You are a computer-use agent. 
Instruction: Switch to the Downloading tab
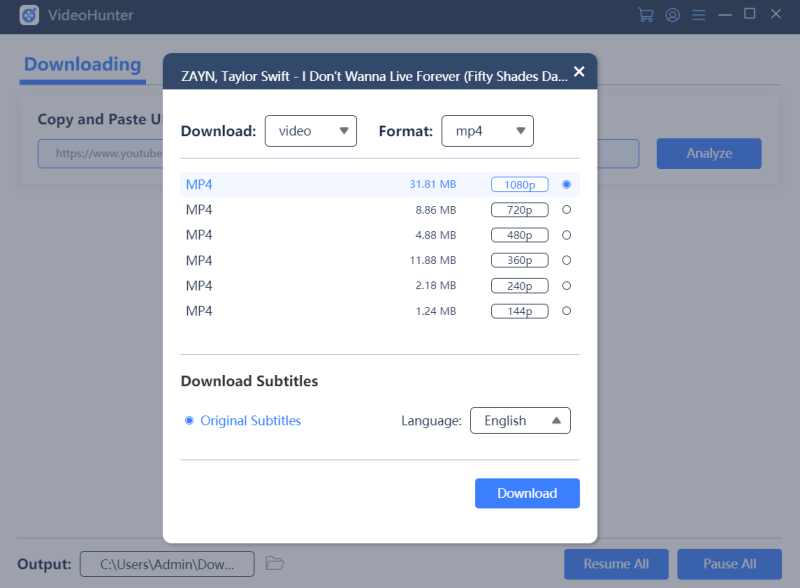tap(82, 65)
